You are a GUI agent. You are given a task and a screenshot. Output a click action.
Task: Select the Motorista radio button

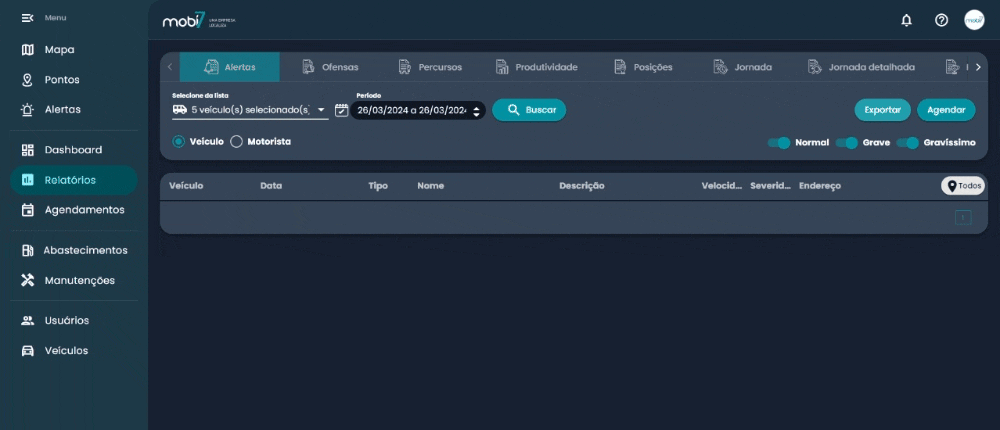[237, 142]
